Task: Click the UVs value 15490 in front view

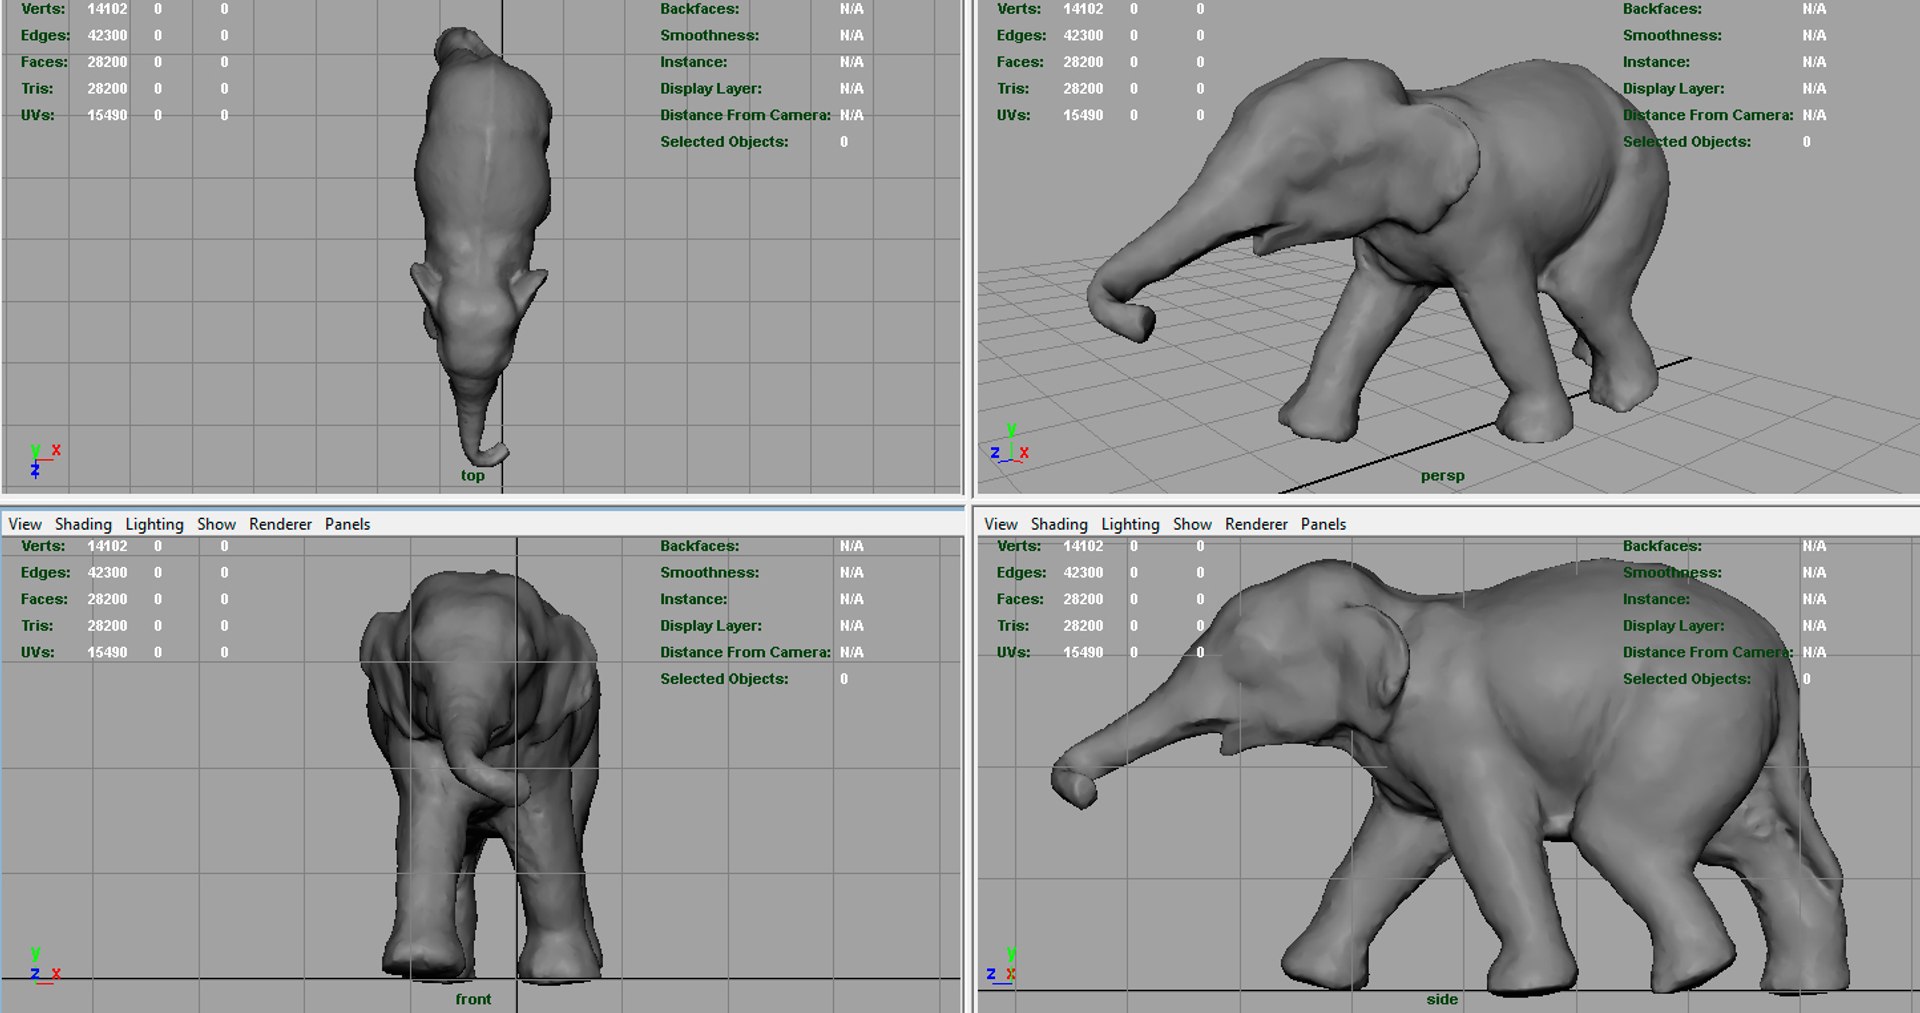Action: [107, 652]
